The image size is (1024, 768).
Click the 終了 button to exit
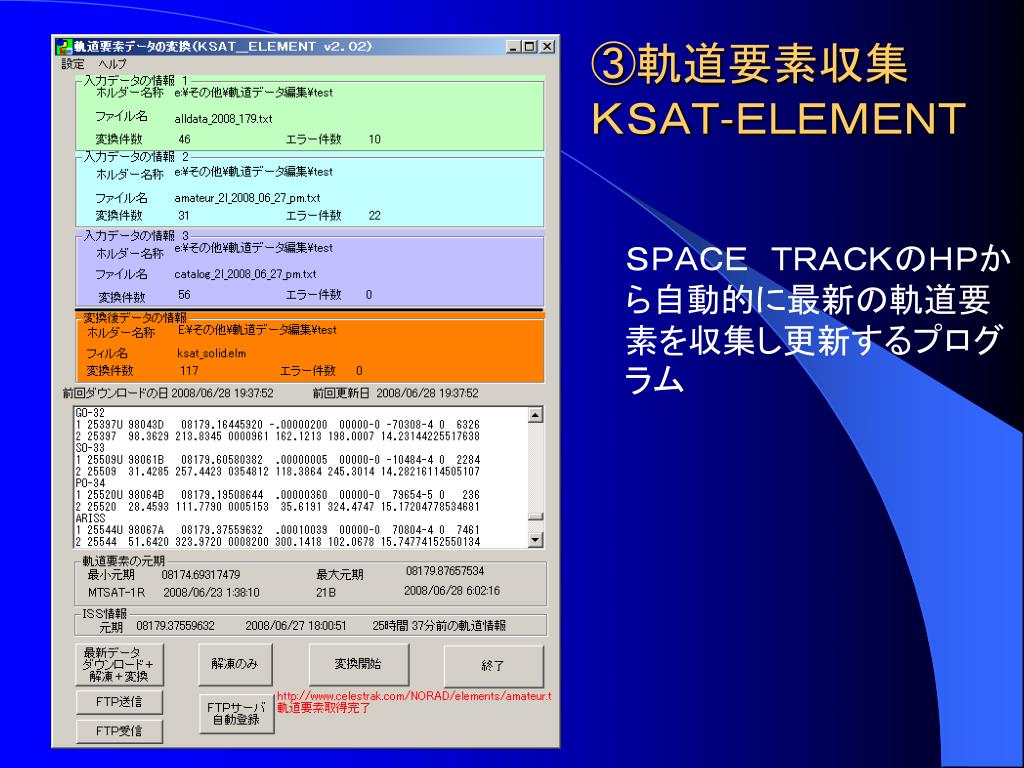[493, 665]
